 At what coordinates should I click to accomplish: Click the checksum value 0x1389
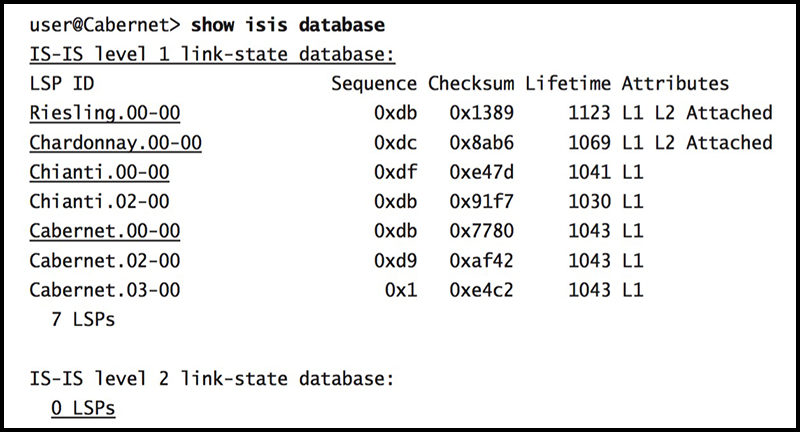click(x=481, y=113)
